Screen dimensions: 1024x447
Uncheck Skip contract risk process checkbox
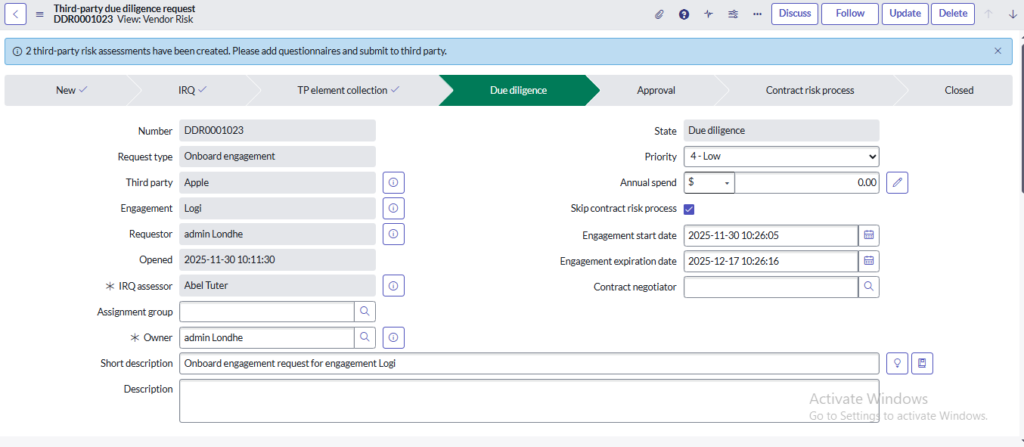pos(689,209)
